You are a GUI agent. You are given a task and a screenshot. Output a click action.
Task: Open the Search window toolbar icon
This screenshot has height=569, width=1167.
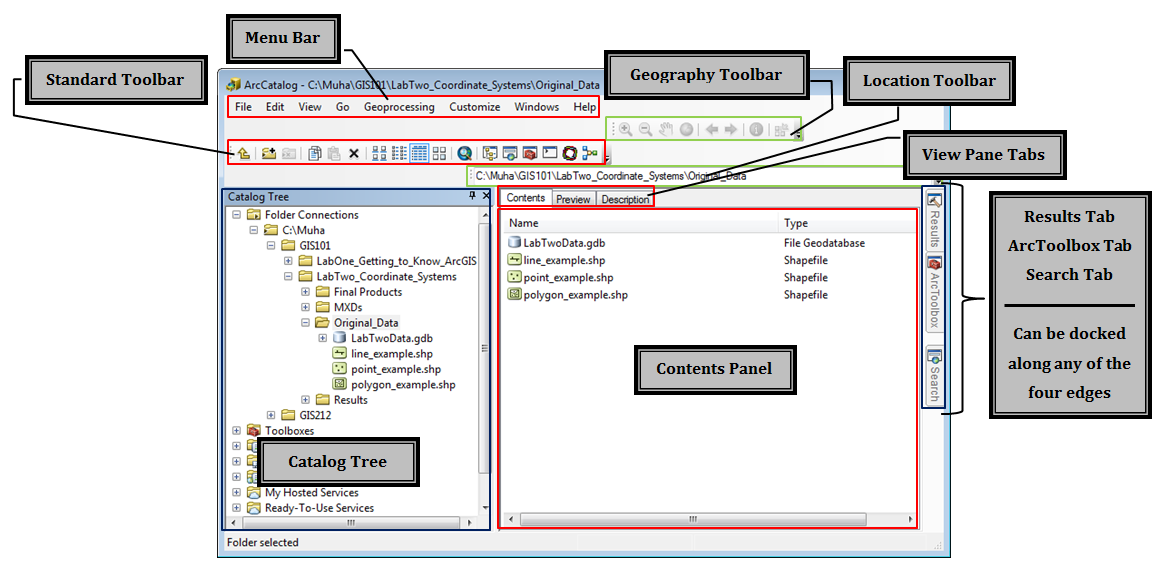[x=511, y=153]
